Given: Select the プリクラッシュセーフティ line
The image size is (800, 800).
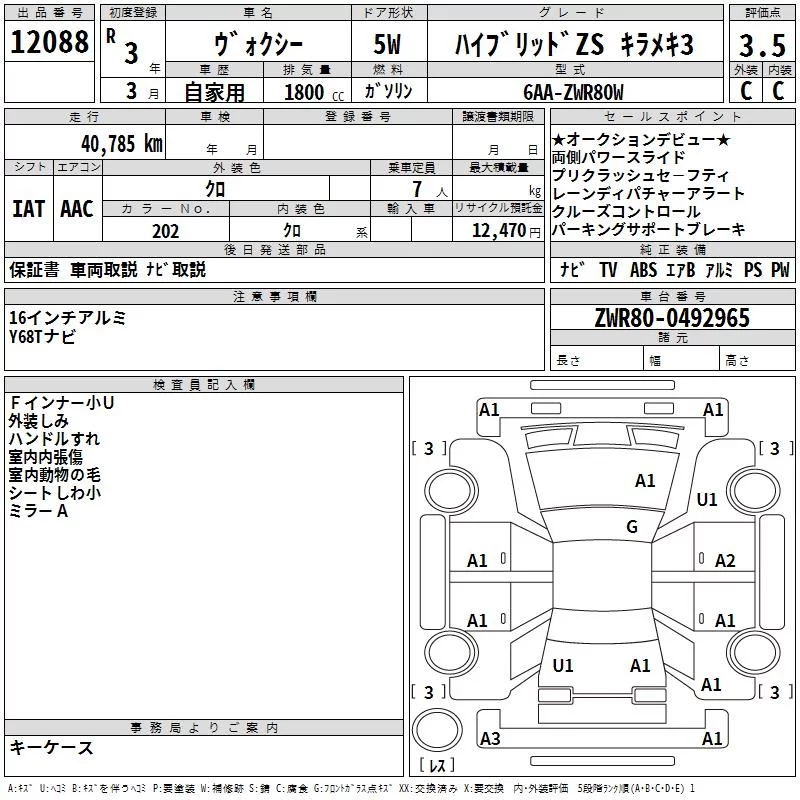Looking at the screenshot, I should click(640, 176).
